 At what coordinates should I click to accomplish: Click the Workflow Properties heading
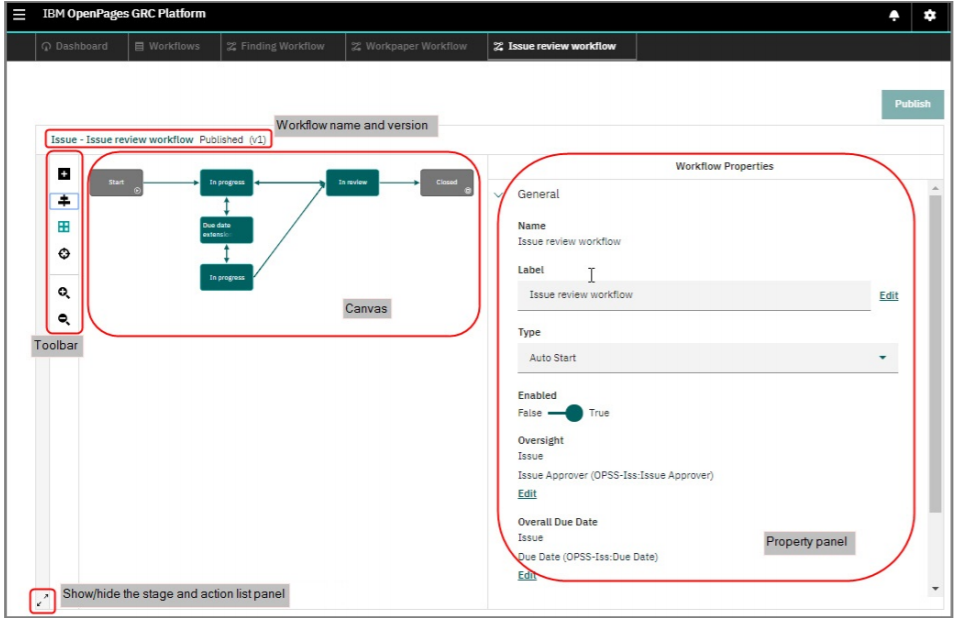click(x=724, y=166)
